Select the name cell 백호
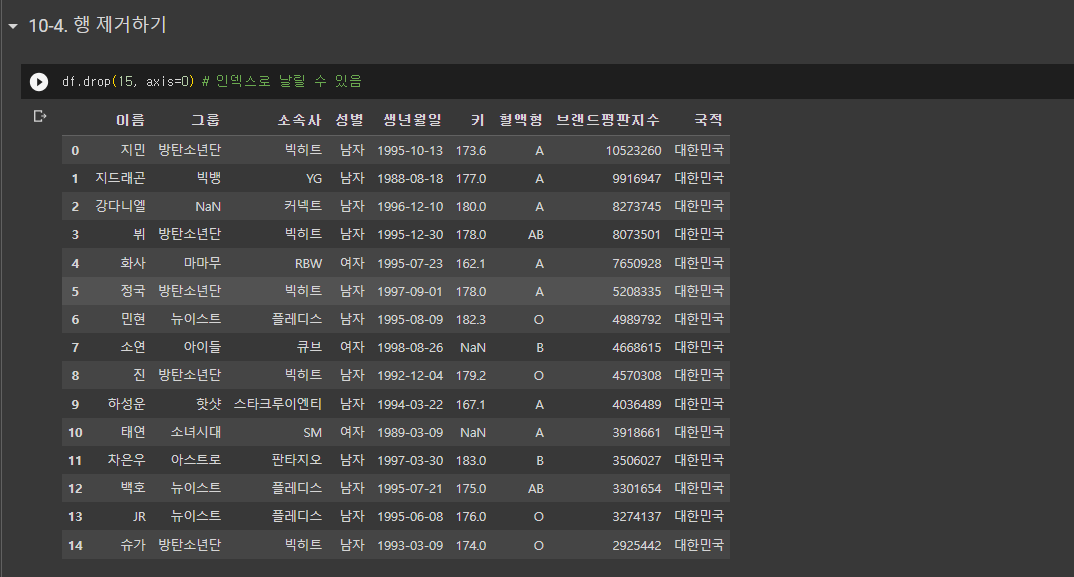1074x577 pixels. click(x=133, y=489)
